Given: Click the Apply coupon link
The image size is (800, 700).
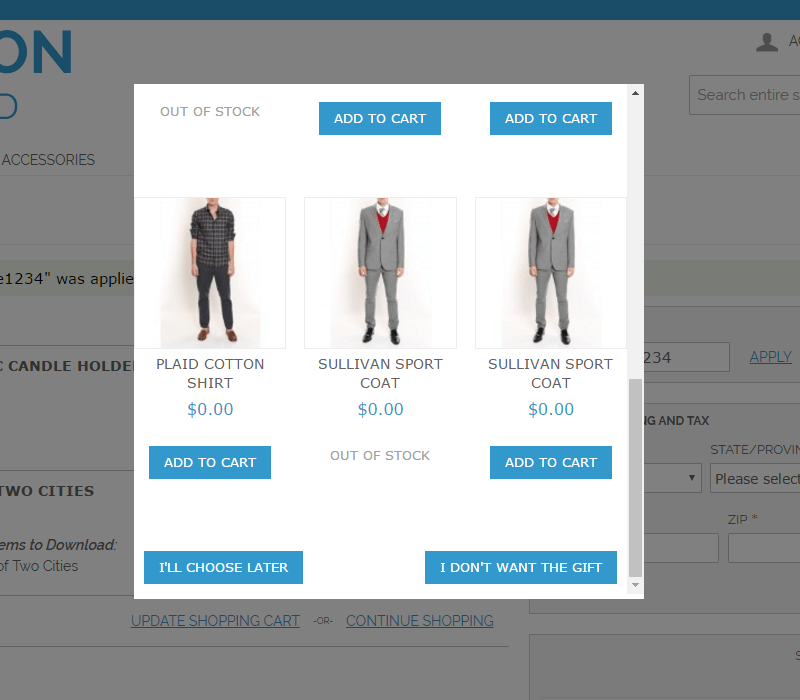Looking at the screenshot, I should (x=770, y=357).
